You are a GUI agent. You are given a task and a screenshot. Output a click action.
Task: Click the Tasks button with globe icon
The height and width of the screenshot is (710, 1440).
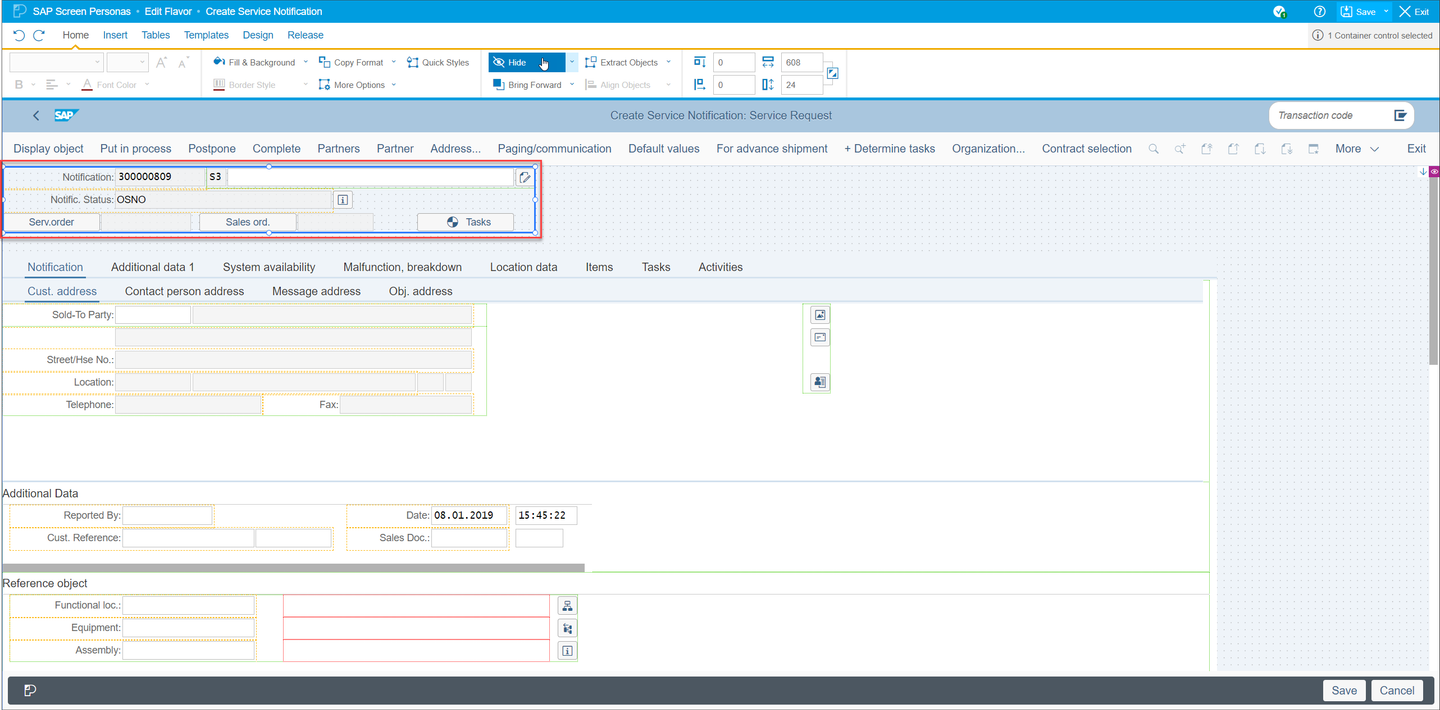click(x=466, y=222)
